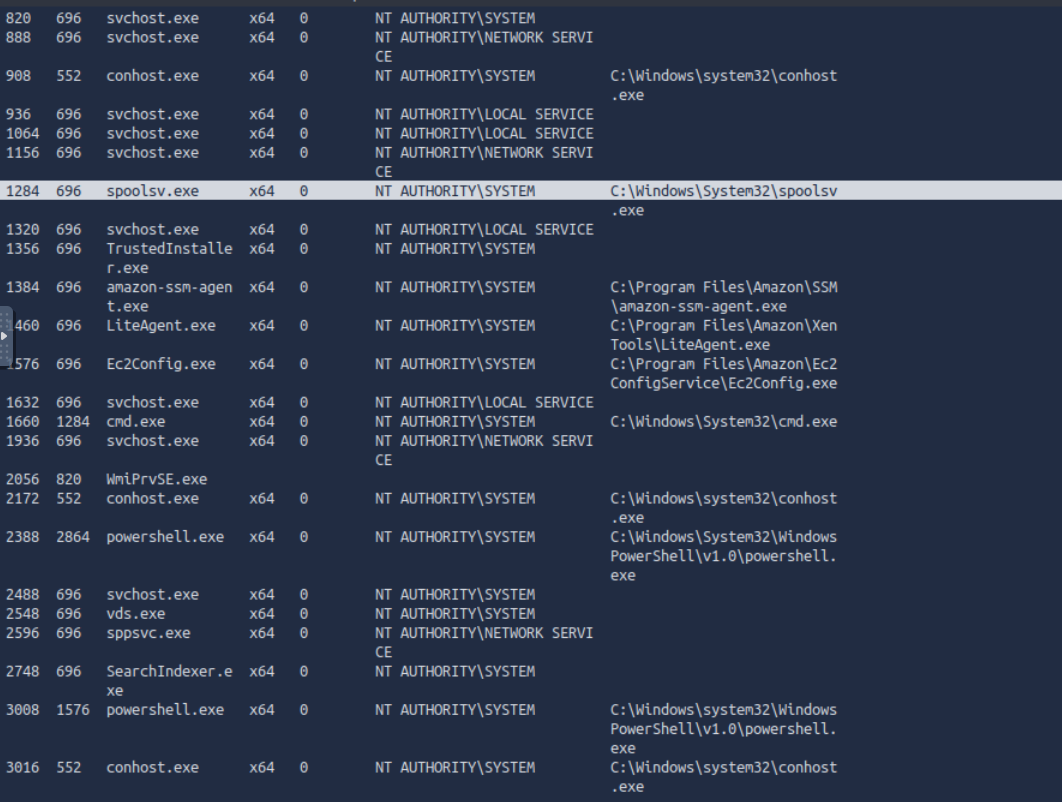Click the Ec2ConfigService path text

[723, 374]
